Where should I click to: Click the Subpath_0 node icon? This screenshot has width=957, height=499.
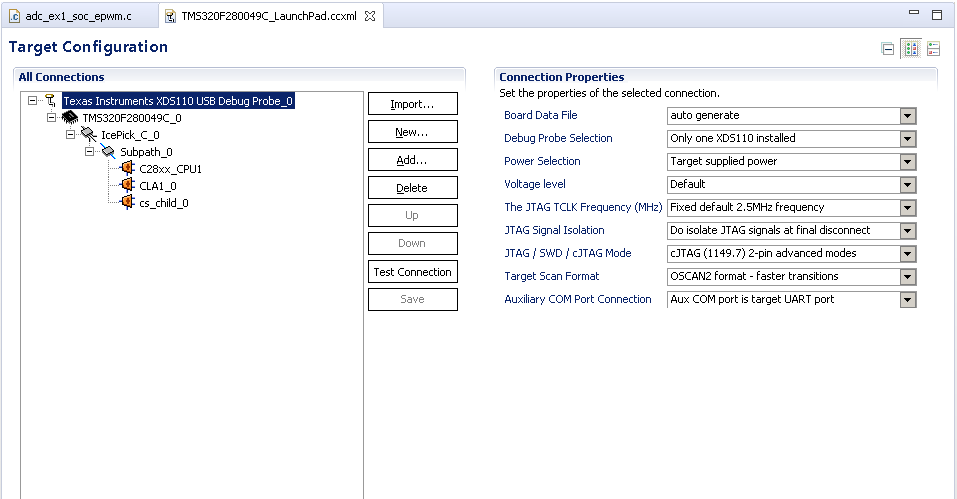pyautogui.click(x=108, y=151)
